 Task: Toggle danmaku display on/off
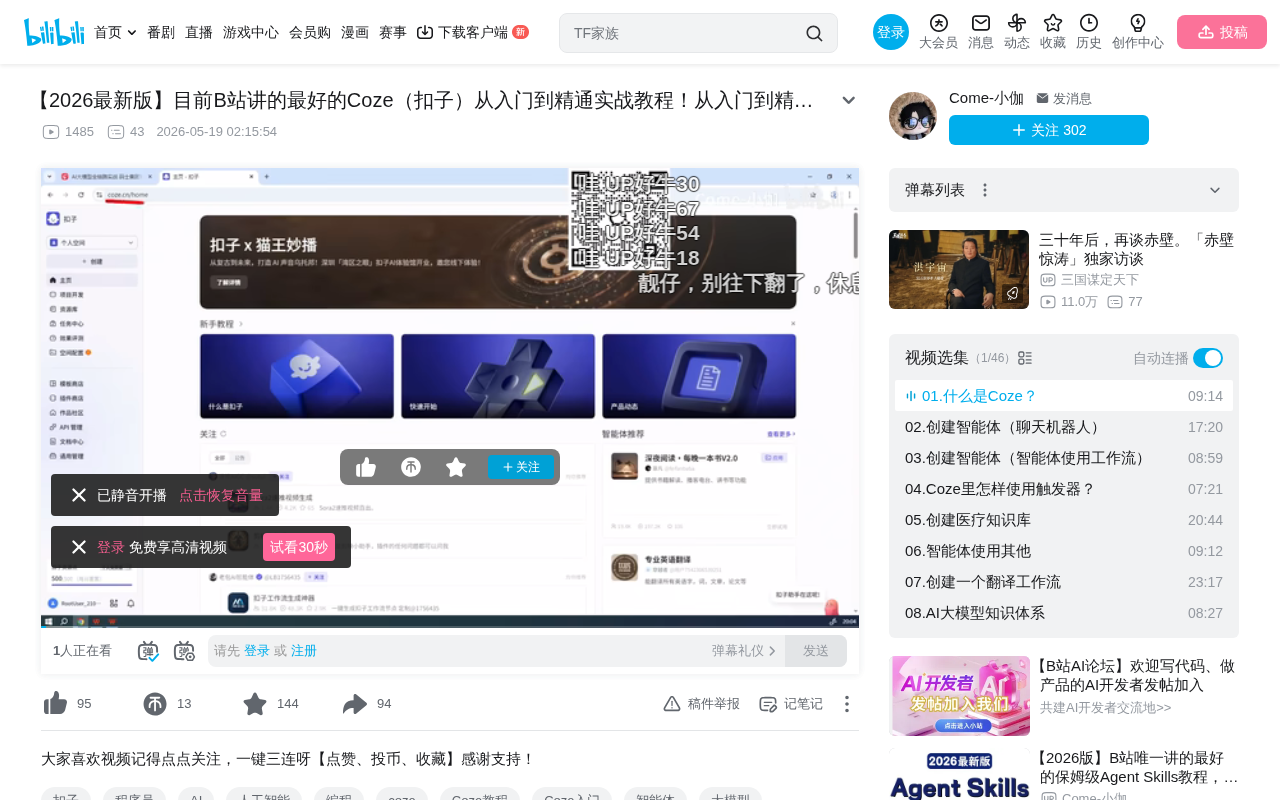click(148, 651)
